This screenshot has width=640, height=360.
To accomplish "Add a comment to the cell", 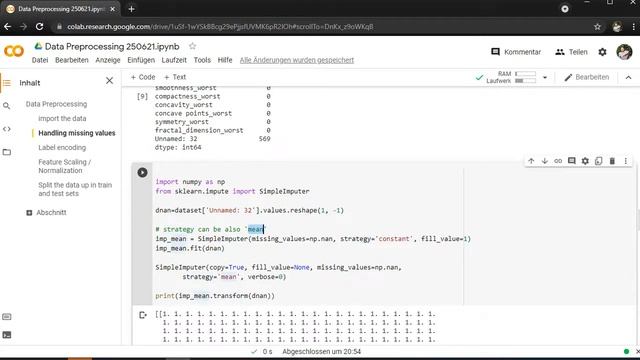I will click(571, 161).
